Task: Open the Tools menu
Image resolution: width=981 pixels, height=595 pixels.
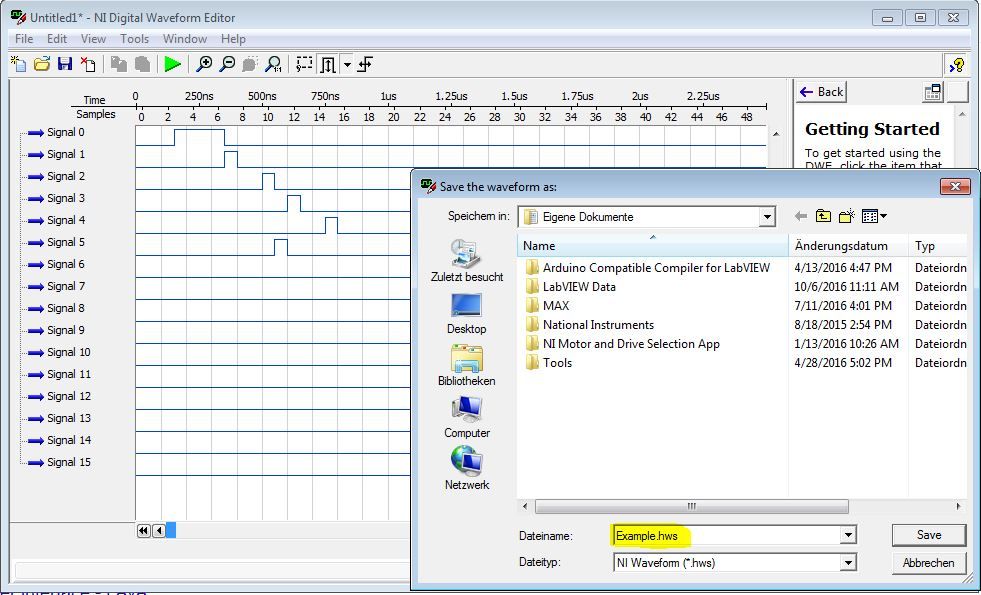Action: 135,39
